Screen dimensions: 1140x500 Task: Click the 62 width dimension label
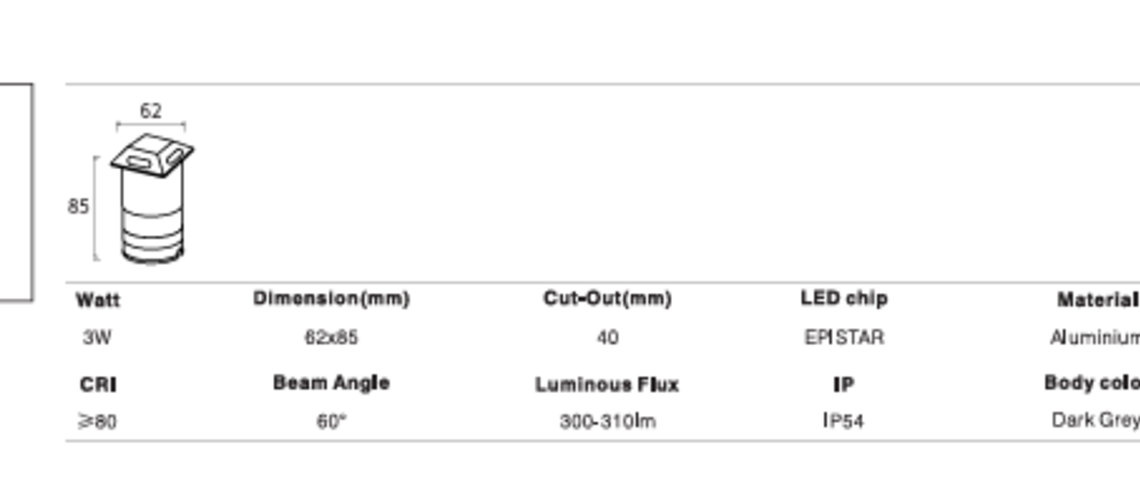click(x=151, y=111)
